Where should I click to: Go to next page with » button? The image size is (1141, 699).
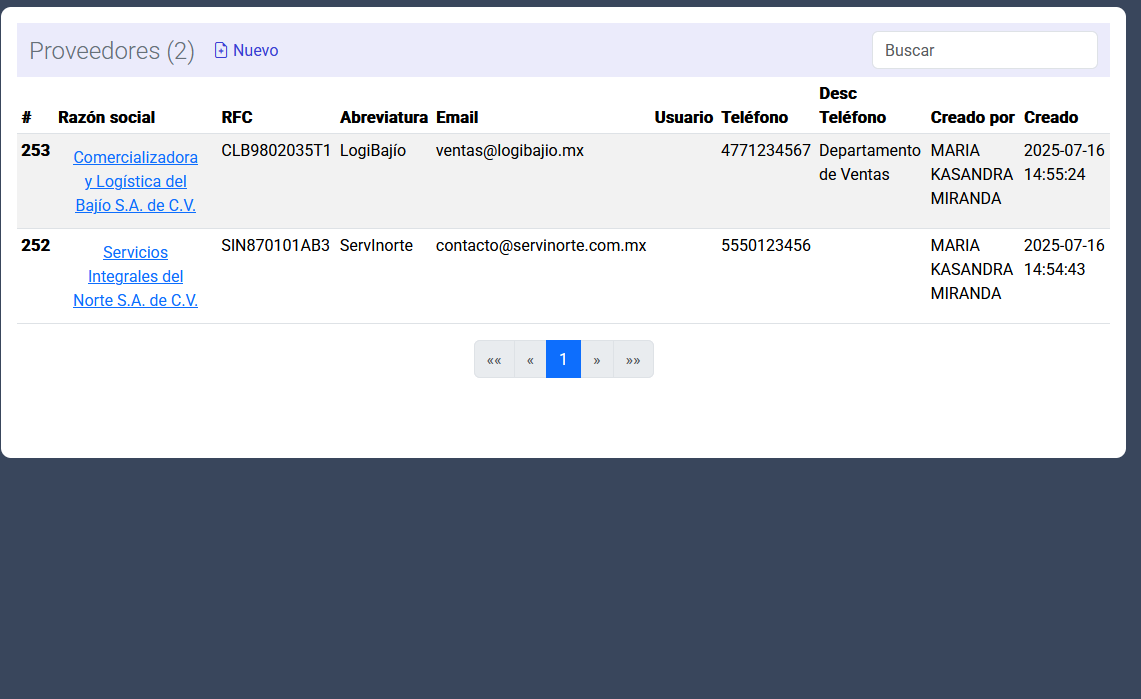pyautogui.click(x=597, y=359)
